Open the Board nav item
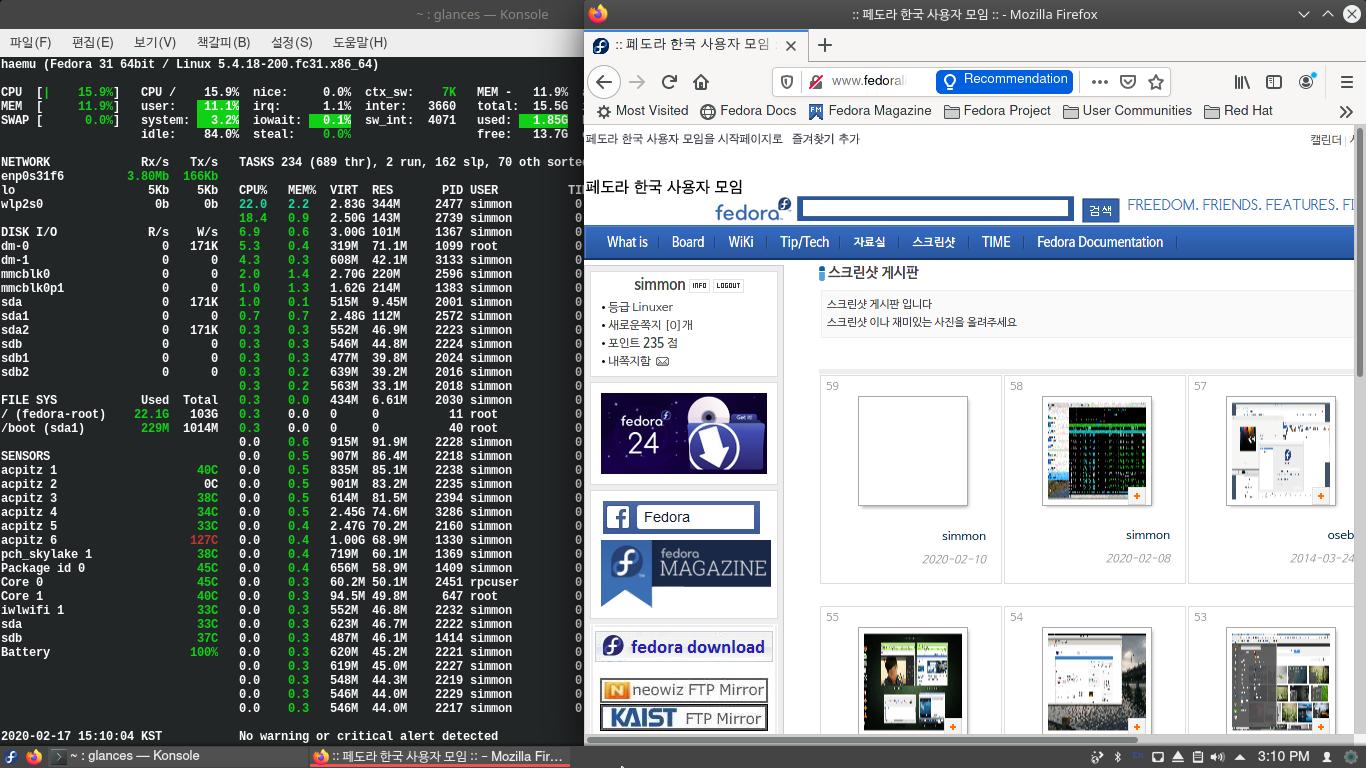Image resolution: width=1366 pixels, height=768 pixels. click(688, 242)
